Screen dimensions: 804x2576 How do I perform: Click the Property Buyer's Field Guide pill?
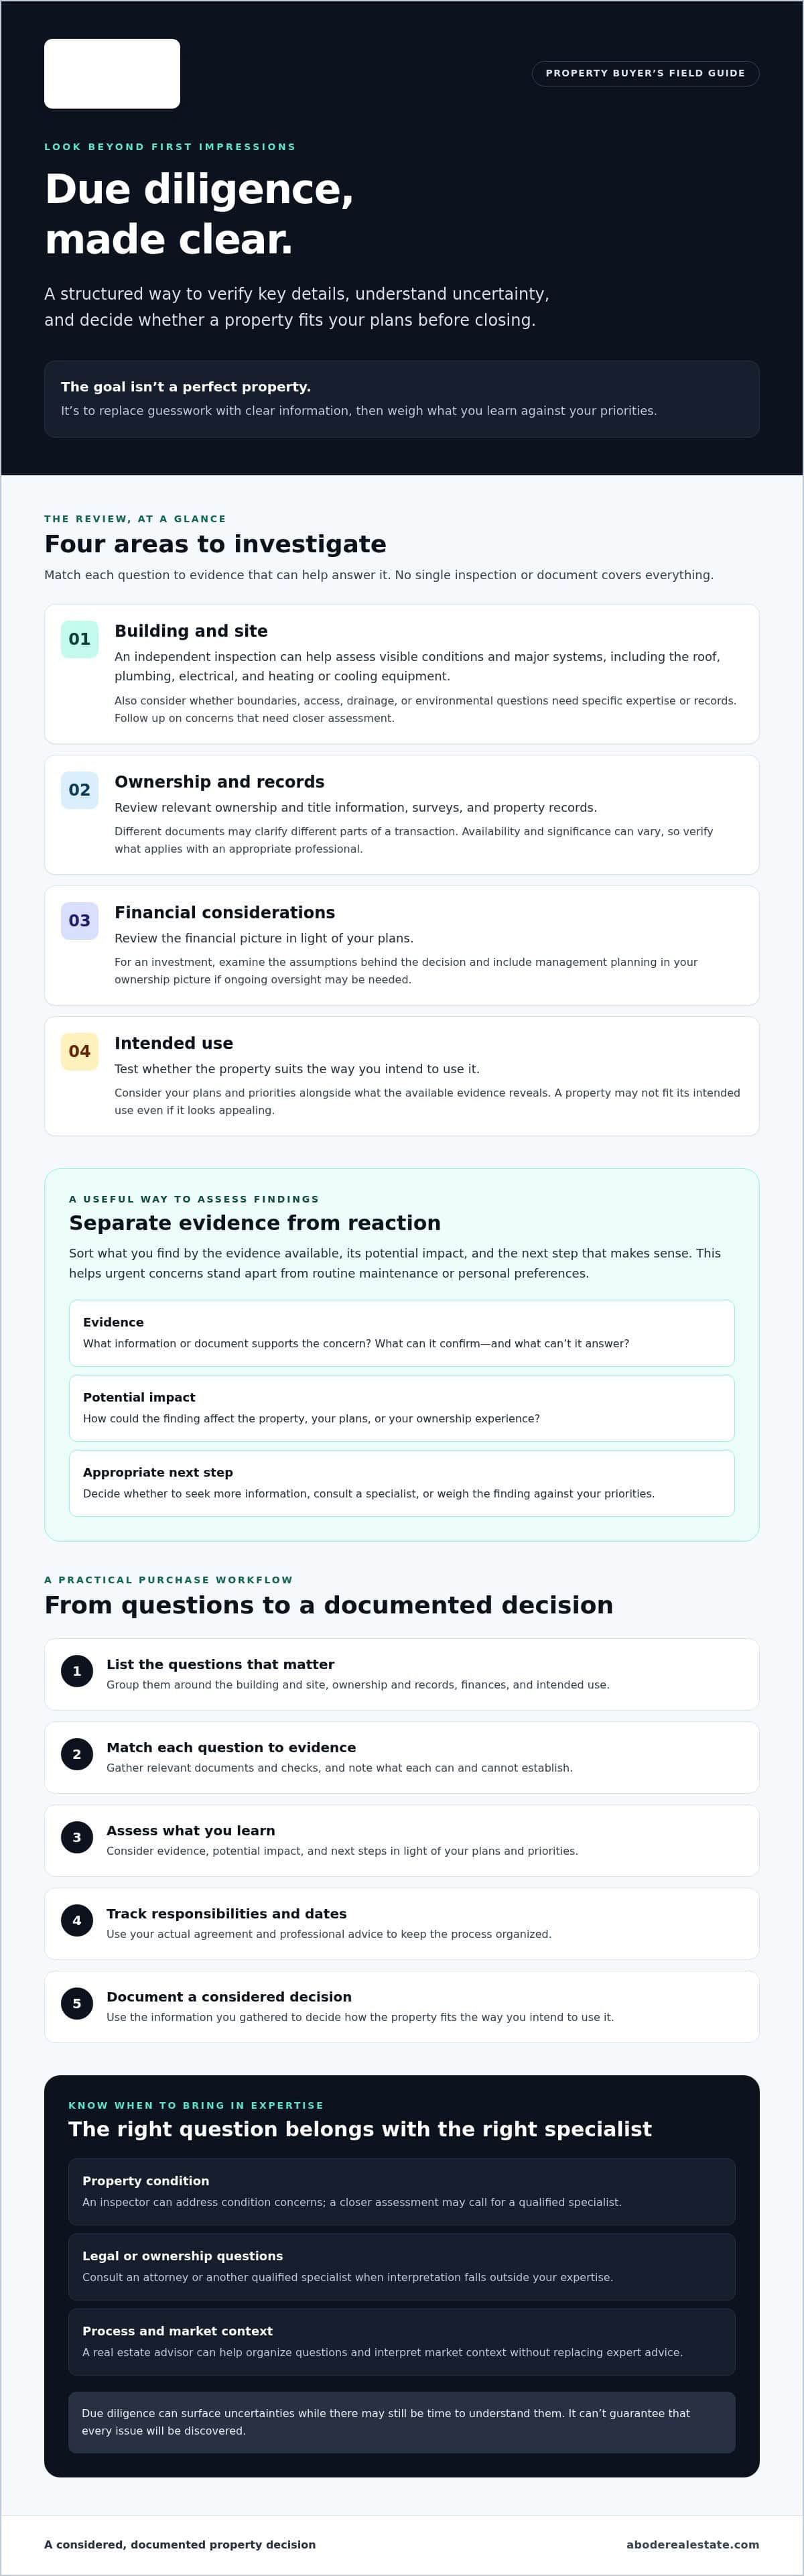click(x=645, y=73)
